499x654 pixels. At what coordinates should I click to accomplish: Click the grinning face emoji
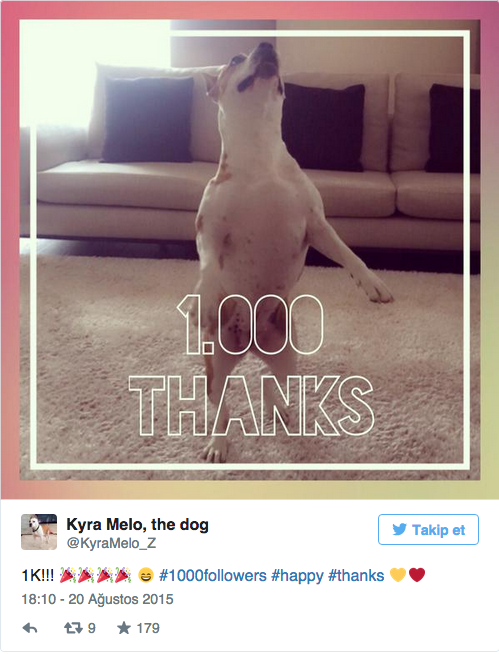pyautogui.click(x=146, y=576)
